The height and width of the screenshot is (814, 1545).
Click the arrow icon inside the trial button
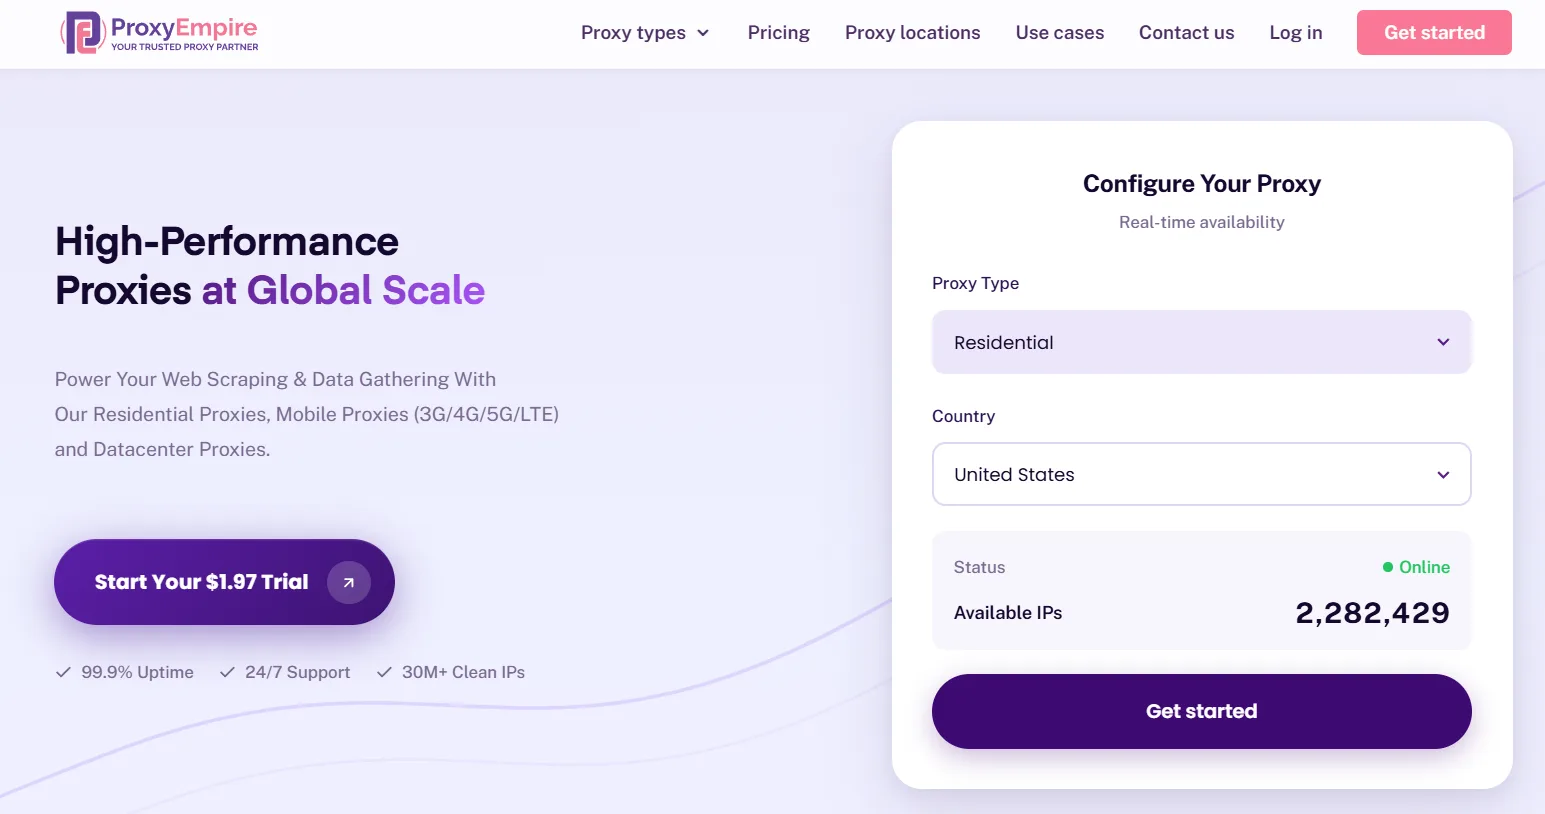point(348,581)
